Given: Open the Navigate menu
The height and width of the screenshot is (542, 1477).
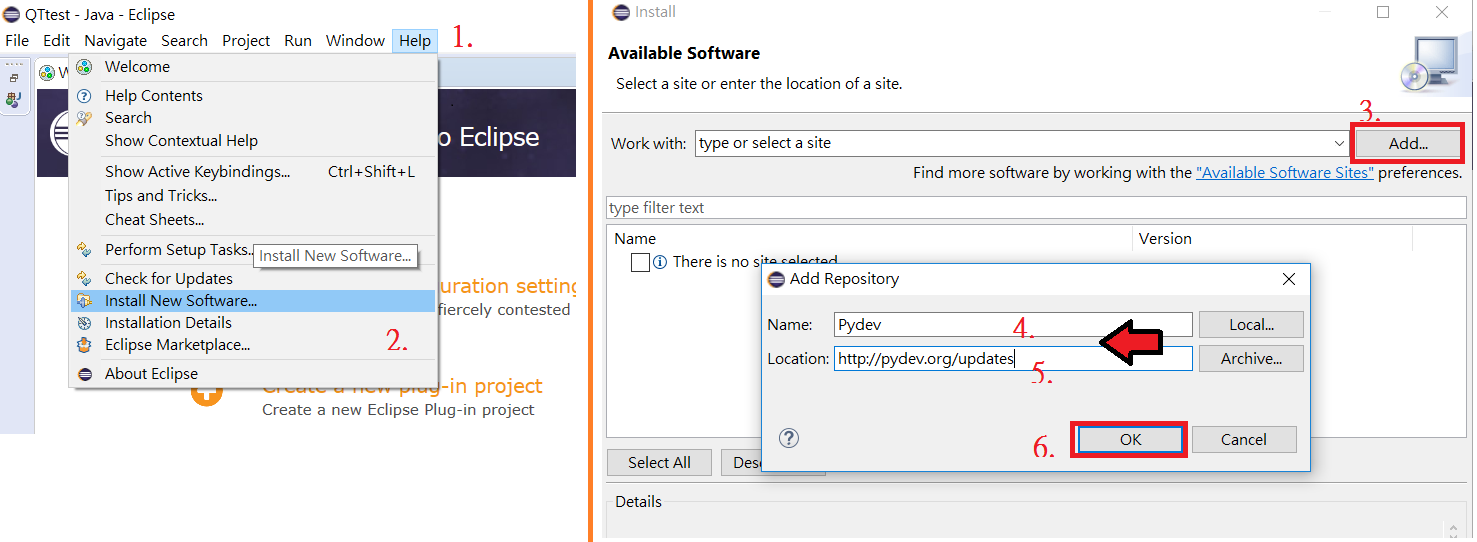Looking at the screenshot, I should pos(116,41).
